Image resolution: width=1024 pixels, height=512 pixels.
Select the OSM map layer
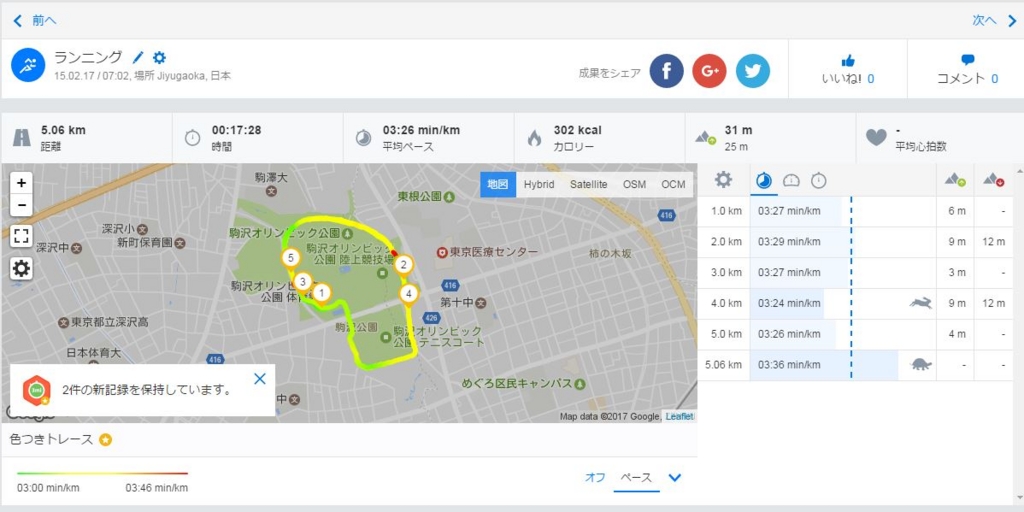(634, 185)
